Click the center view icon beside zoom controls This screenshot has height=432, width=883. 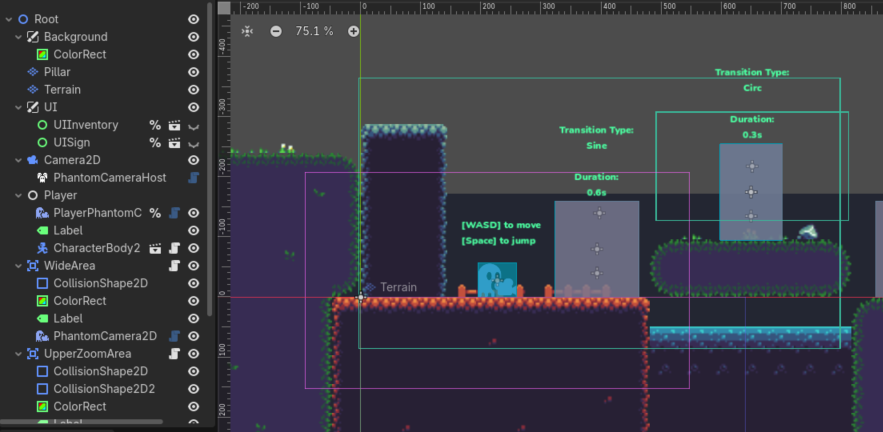pyautogui.click(x=248, y=31)
